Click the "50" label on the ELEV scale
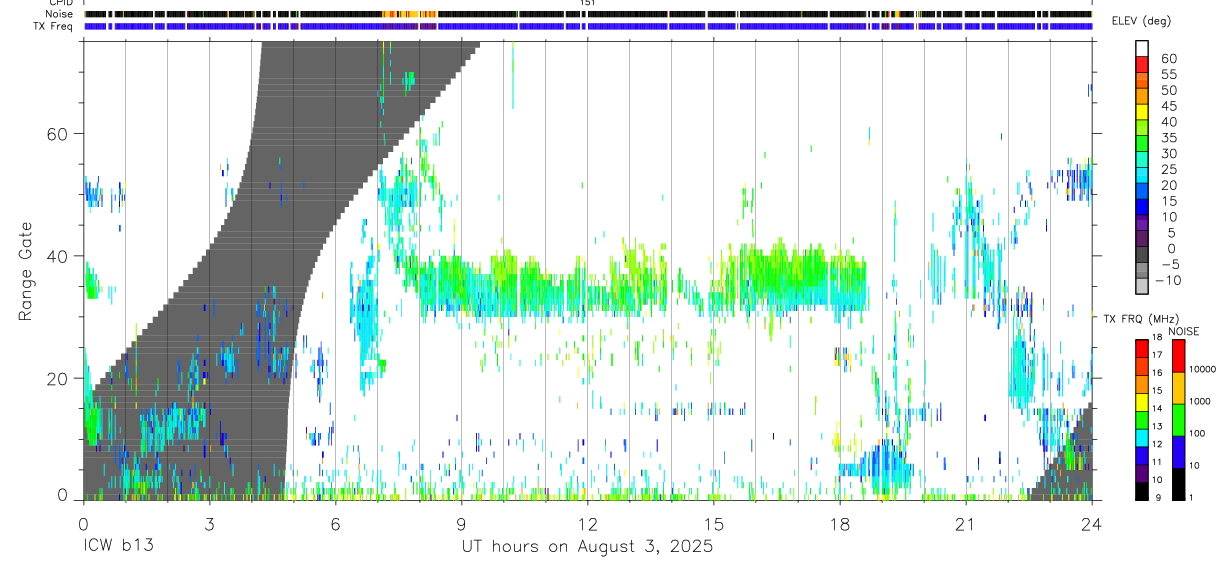Viewport: 1228px width, 567px height. pos(1168,91)
